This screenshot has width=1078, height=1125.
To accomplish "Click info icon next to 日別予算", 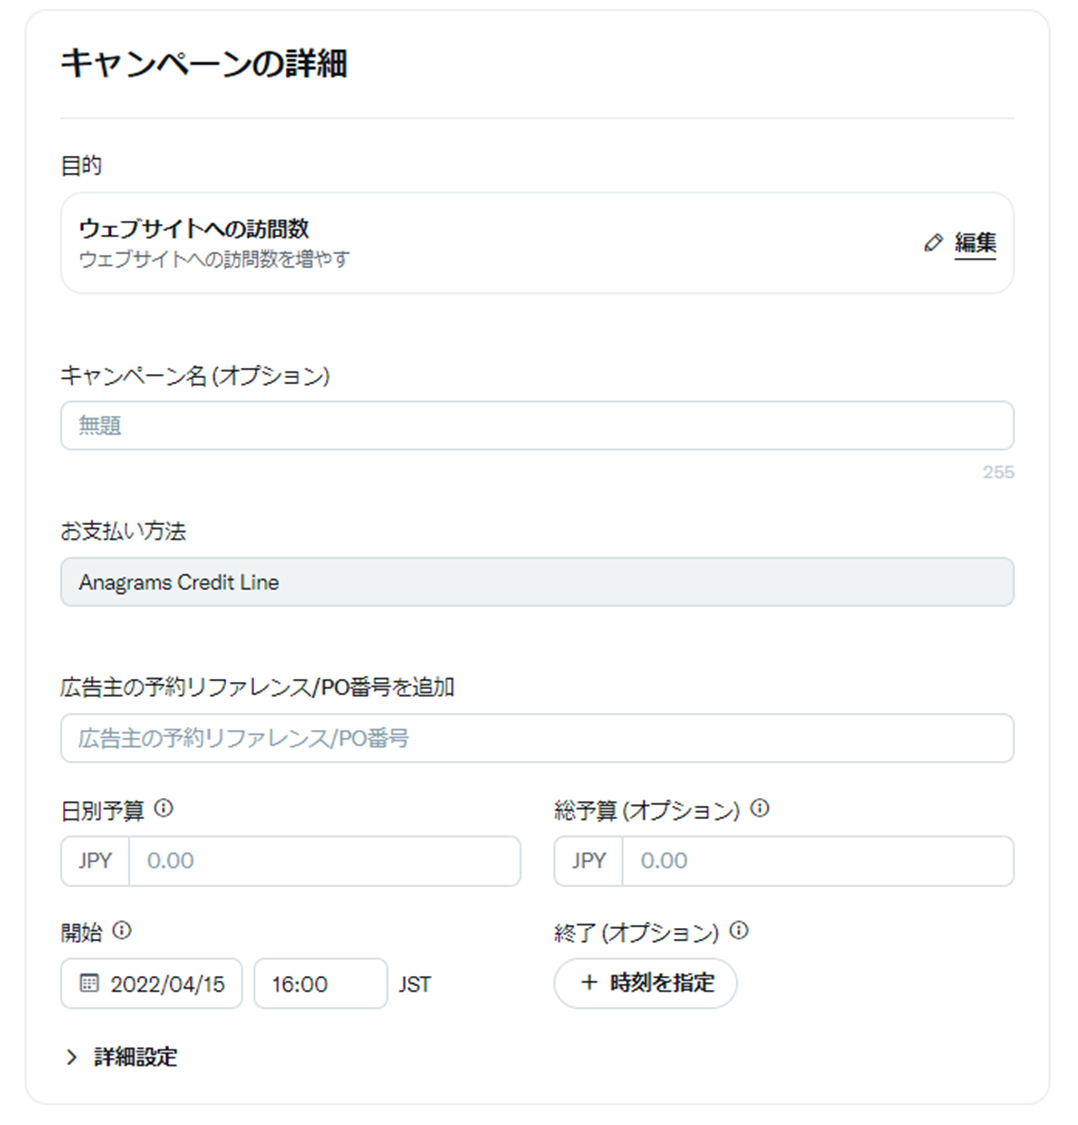I will [164, 808].
